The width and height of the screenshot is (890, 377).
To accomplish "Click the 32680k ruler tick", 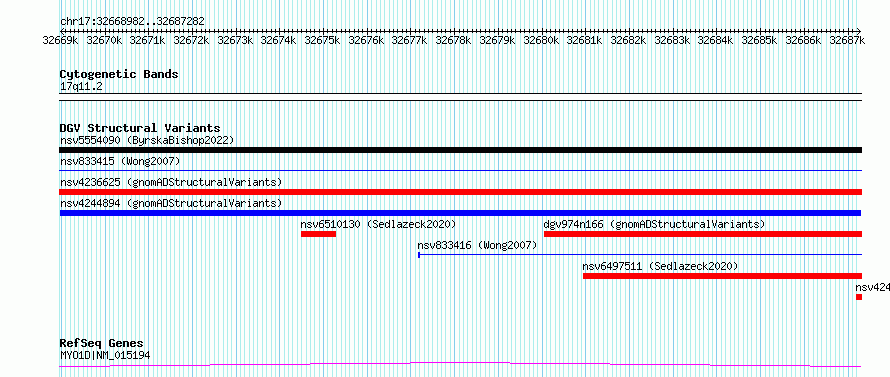I will pyautogui.click(x=541, y=40).
